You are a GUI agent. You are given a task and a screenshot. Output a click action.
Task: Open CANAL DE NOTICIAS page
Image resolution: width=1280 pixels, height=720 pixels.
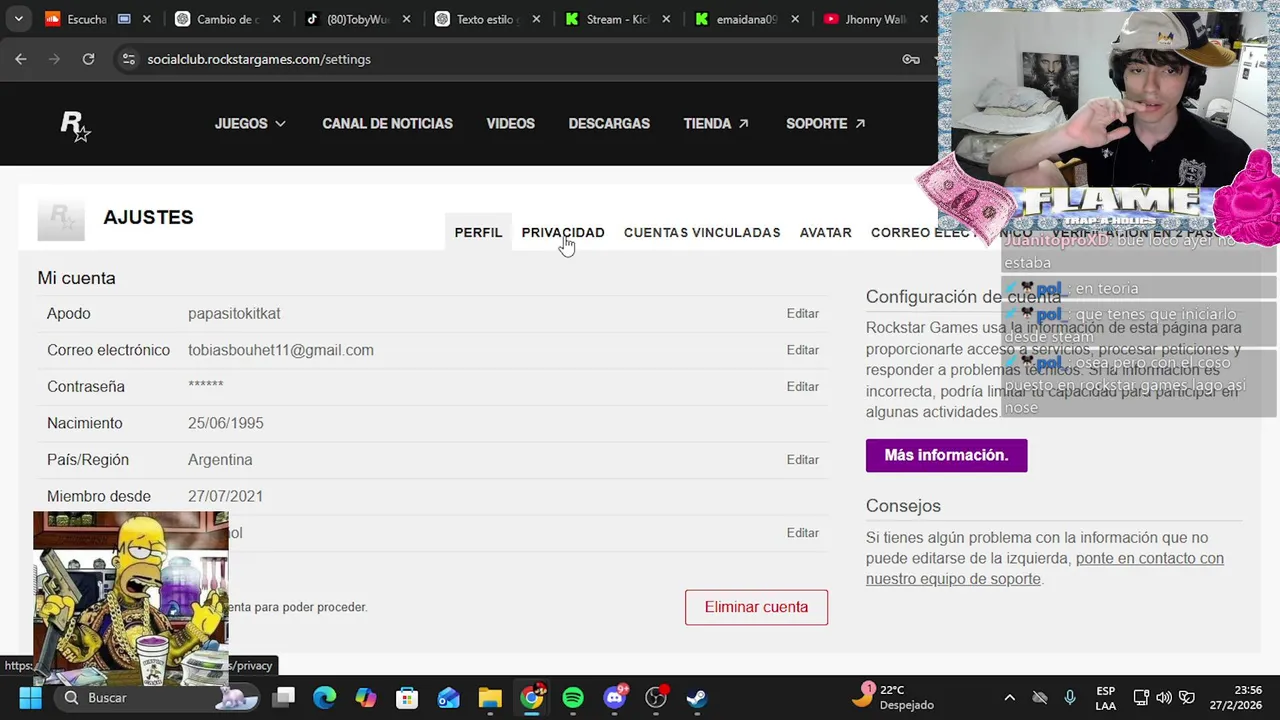point(387,123)
